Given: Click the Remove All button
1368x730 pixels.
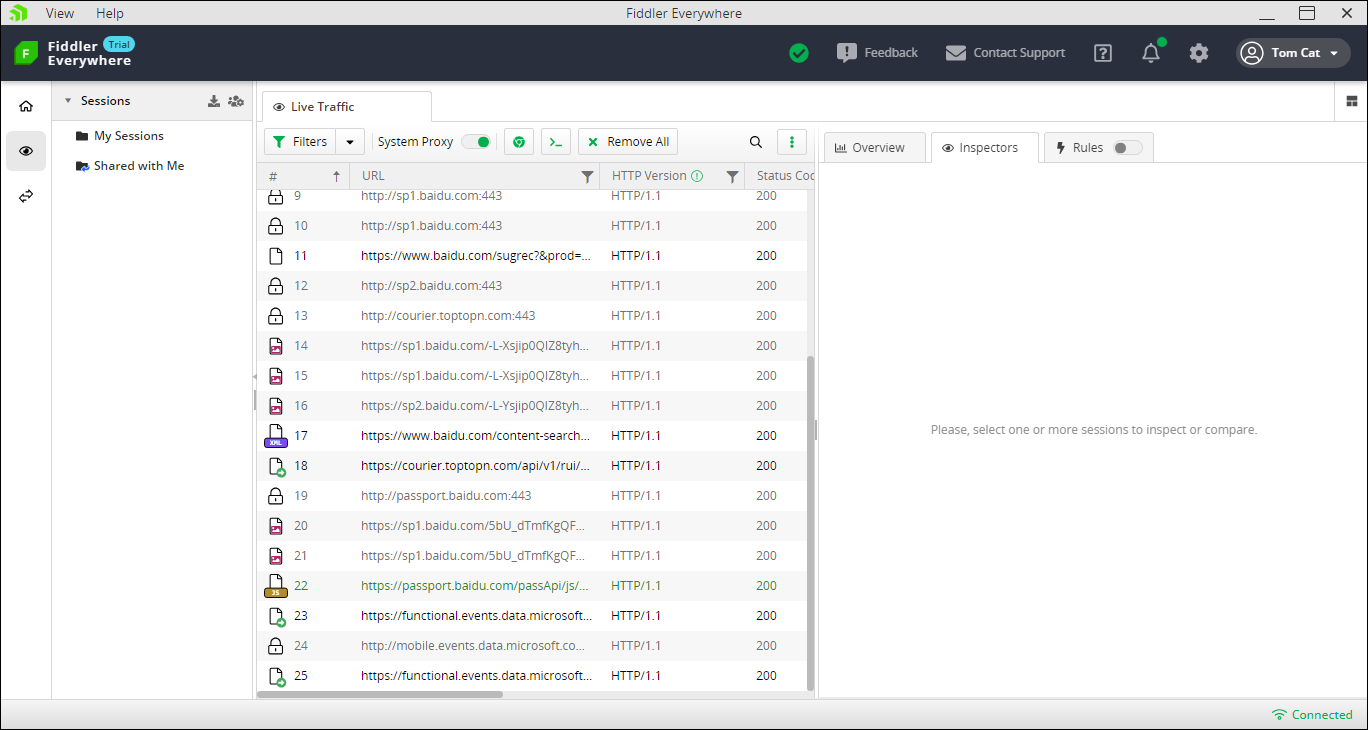Looking at the screenshot, I should click(628, 142).
